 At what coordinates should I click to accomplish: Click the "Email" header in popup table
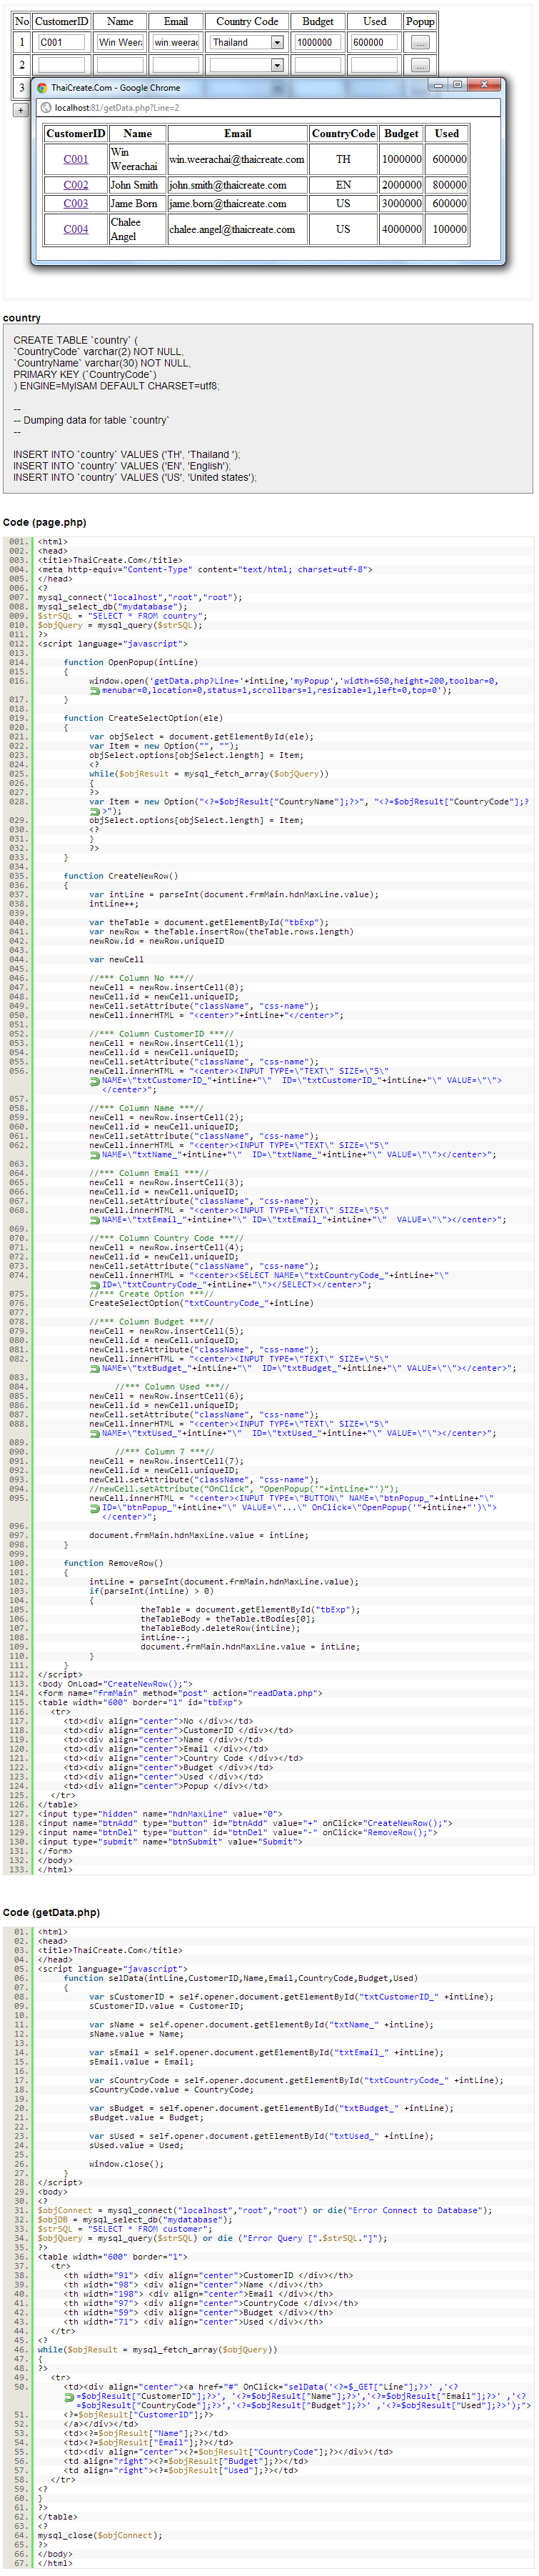(x=238, y=134)
